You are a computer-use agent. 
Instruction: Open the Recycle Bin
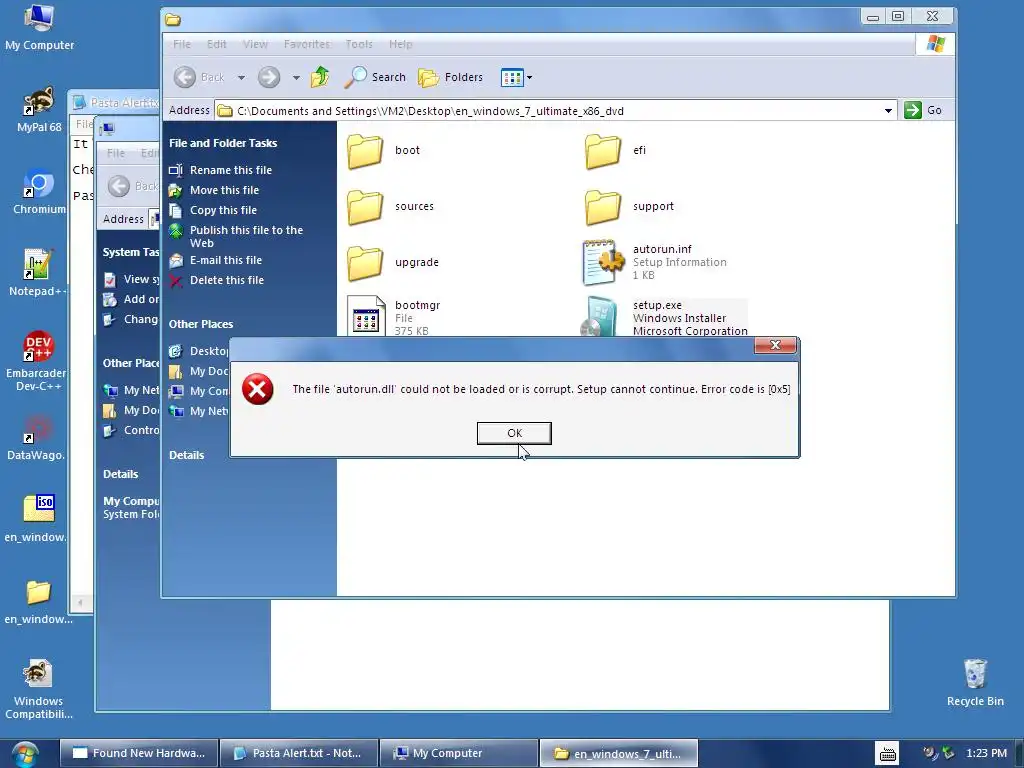[x=975, y=682]
